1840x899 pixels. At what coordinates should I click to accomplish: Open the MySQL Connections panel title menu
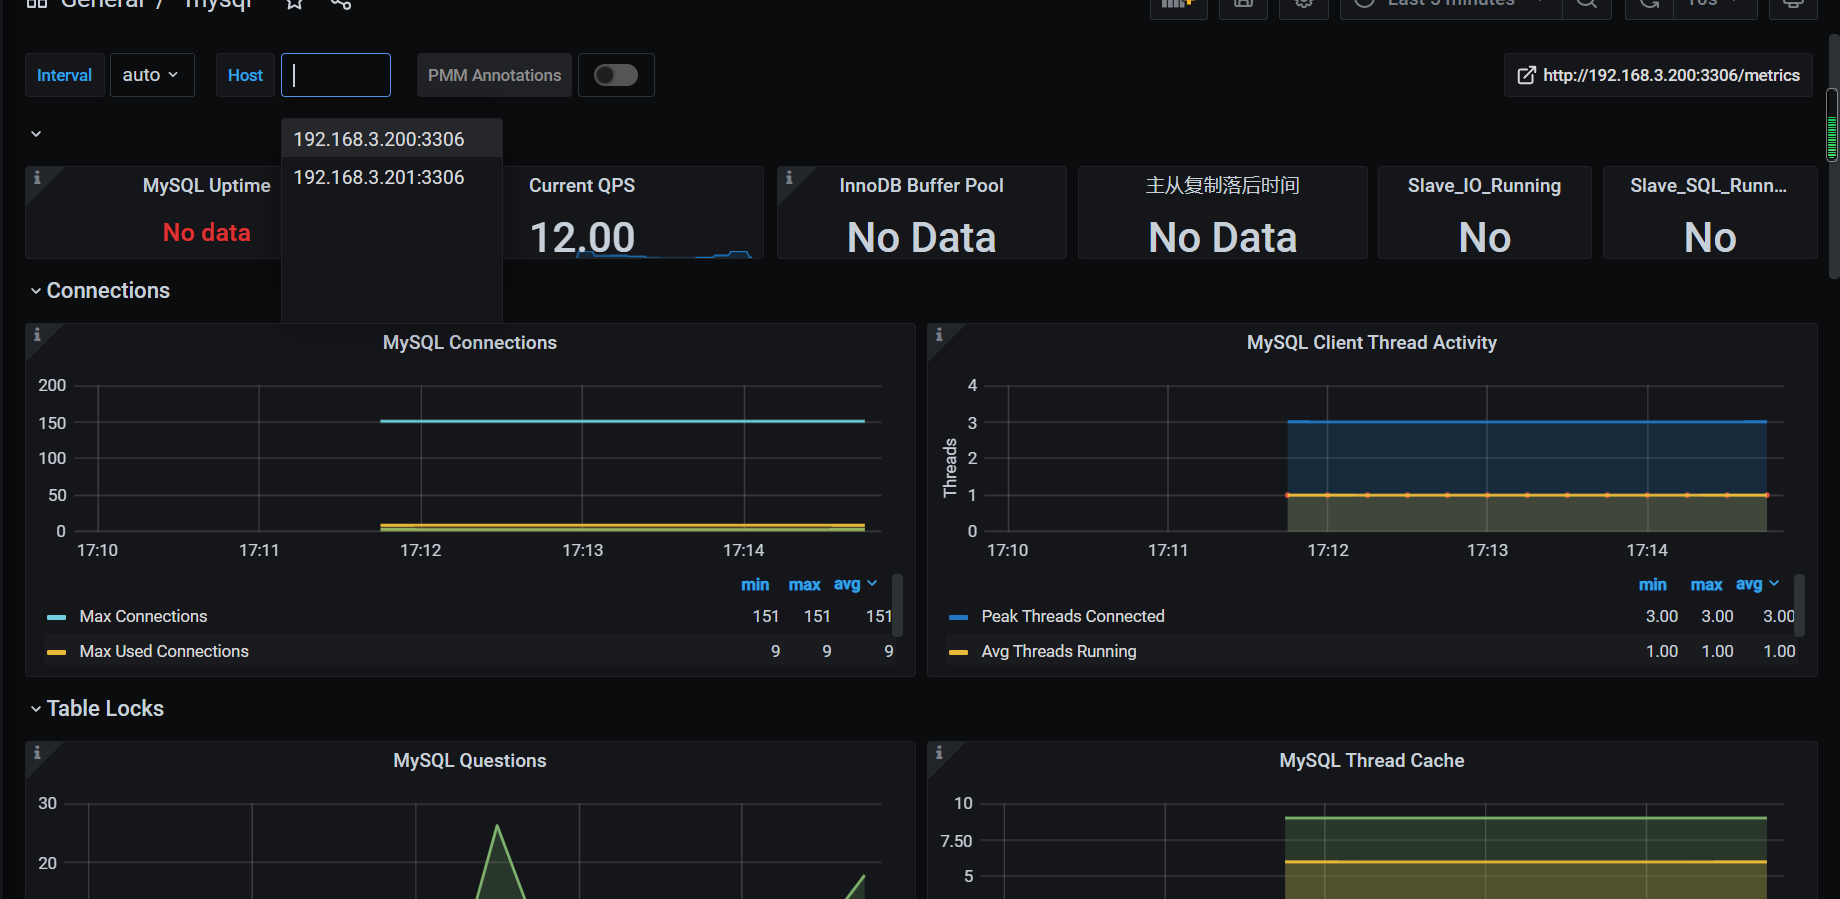pyautogui.click(x=470, y=343)
